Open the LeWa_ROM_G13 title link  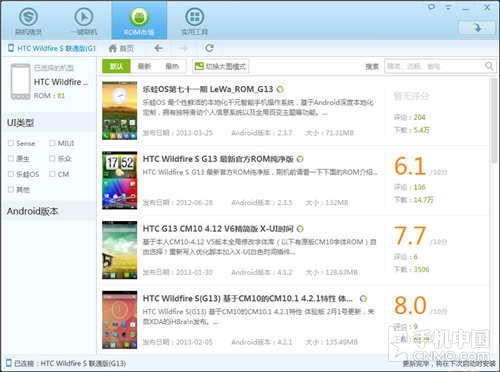(x=208, y=89)
